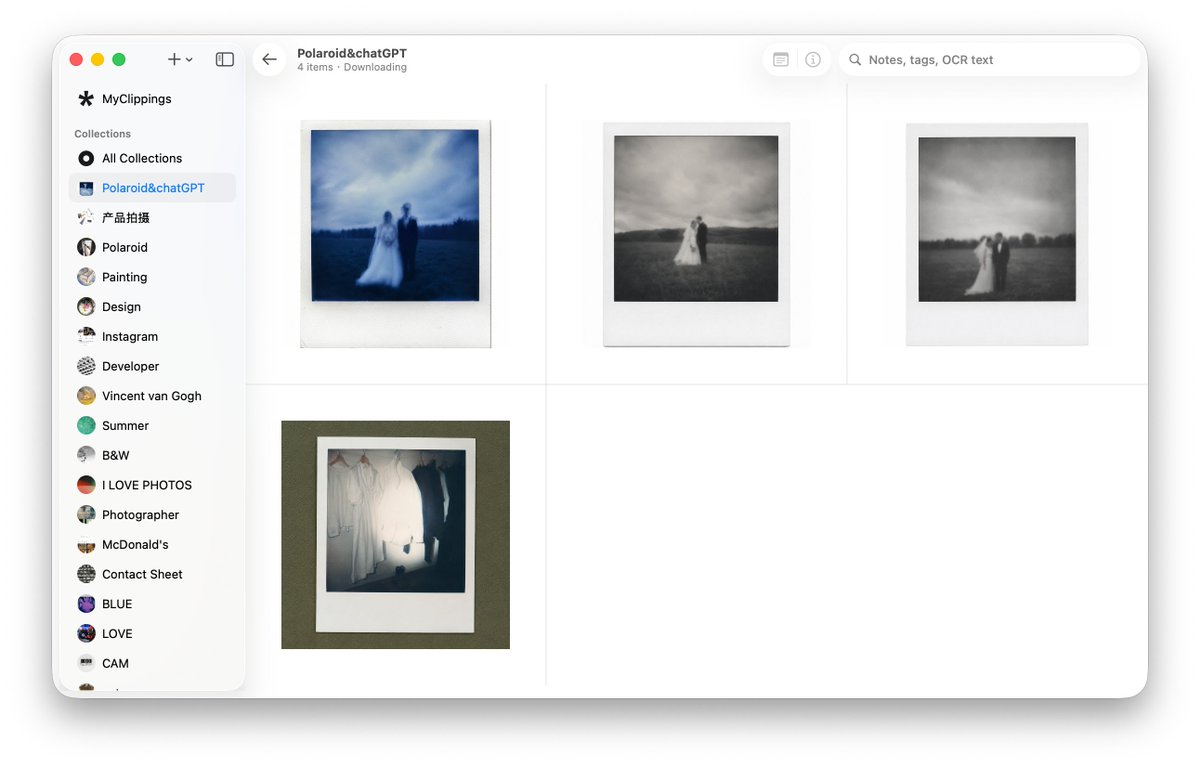1200x767 pixels.
Task: Select the hanging clothes Polaroid on olive background
Action: 396,535
